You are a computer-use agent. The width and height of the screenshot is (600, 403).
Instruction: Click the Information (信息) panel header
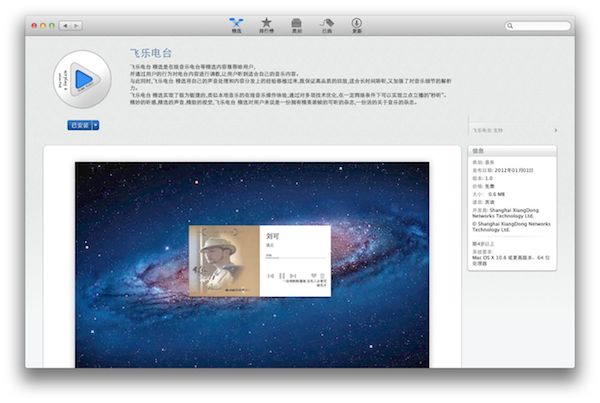click(x=512, y=151)
